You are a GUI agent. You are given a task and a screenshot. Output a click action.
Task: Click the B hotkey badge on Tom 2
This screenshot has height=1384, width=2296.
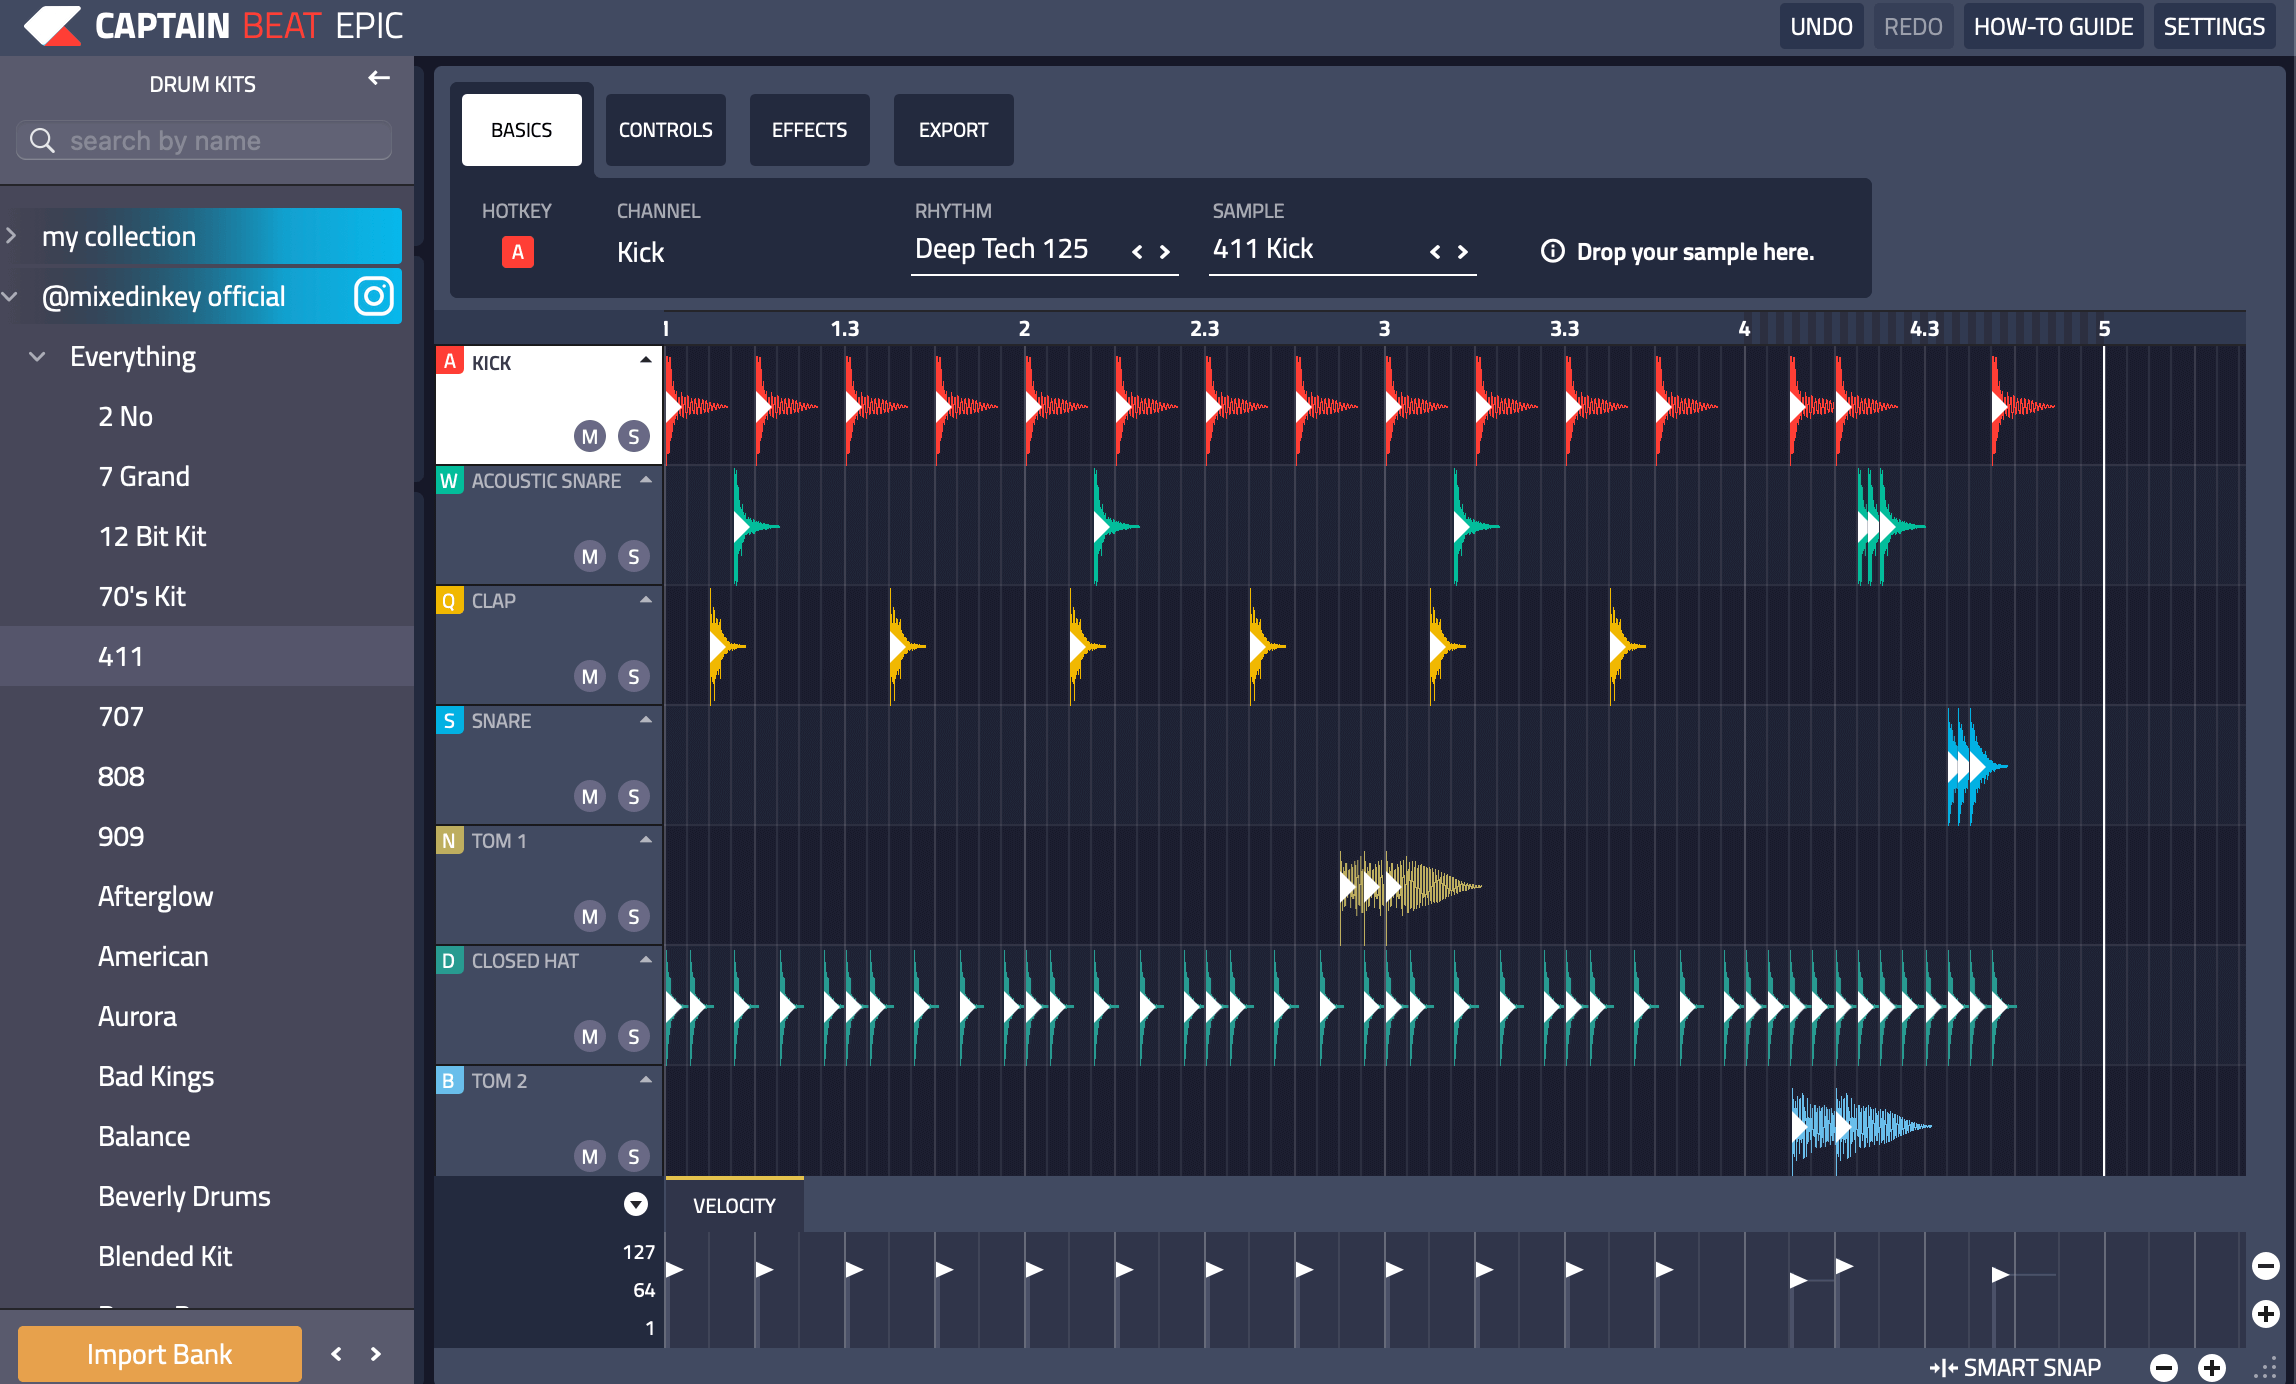(449, 1081)
